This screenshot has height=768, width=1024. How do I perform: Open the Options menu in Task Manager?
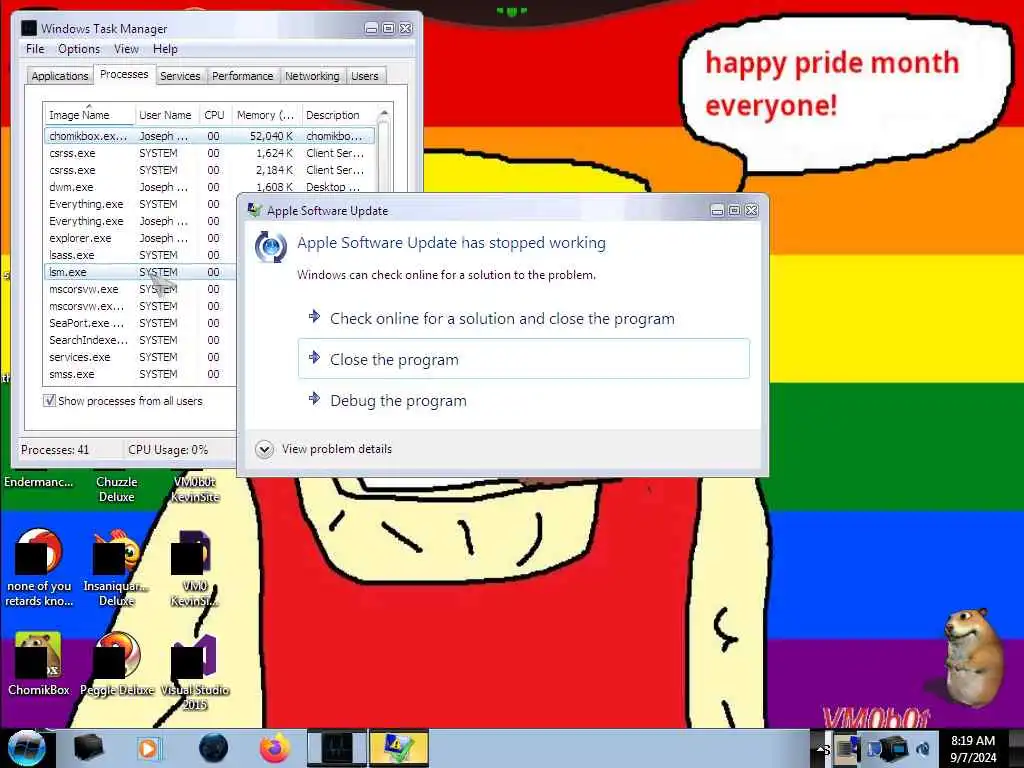click(79, 49)
